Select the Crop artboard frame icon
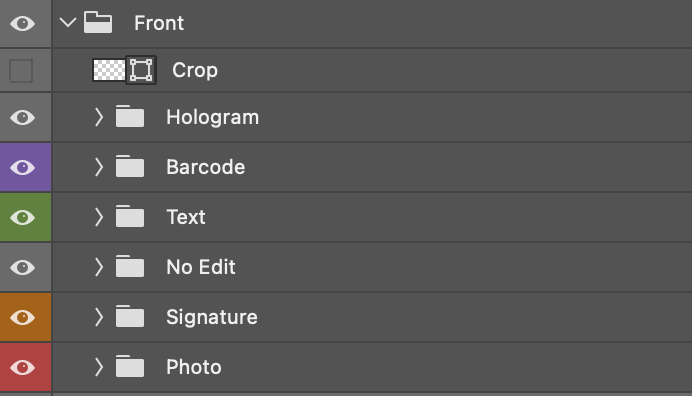Image resolution: width=692 pixels, height=396 pixels. [141, 70]
